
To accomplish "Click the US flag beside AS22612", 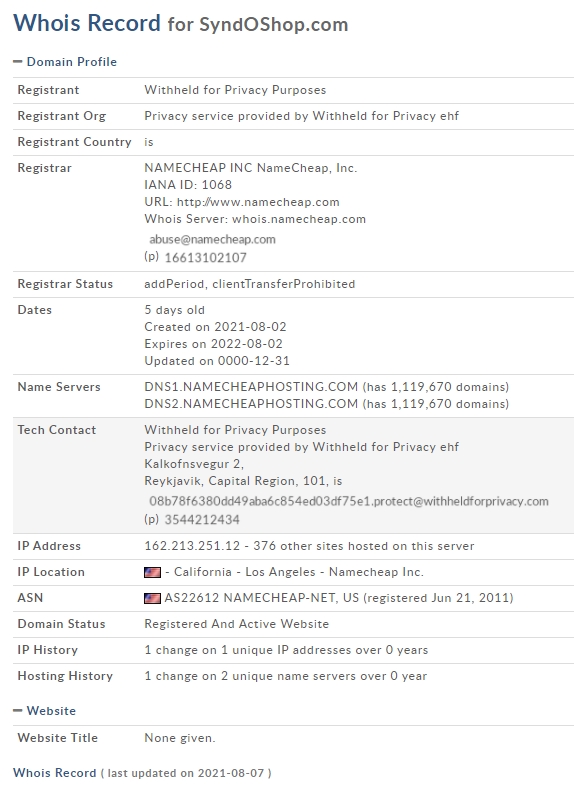I will pos(153,598).
